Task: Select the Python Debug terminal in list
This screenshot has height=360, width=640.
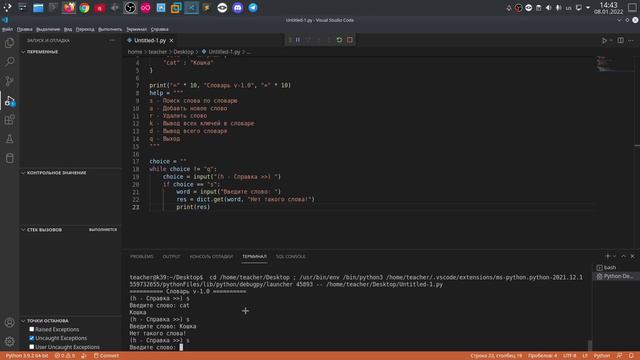Action: tap(615, 276)
